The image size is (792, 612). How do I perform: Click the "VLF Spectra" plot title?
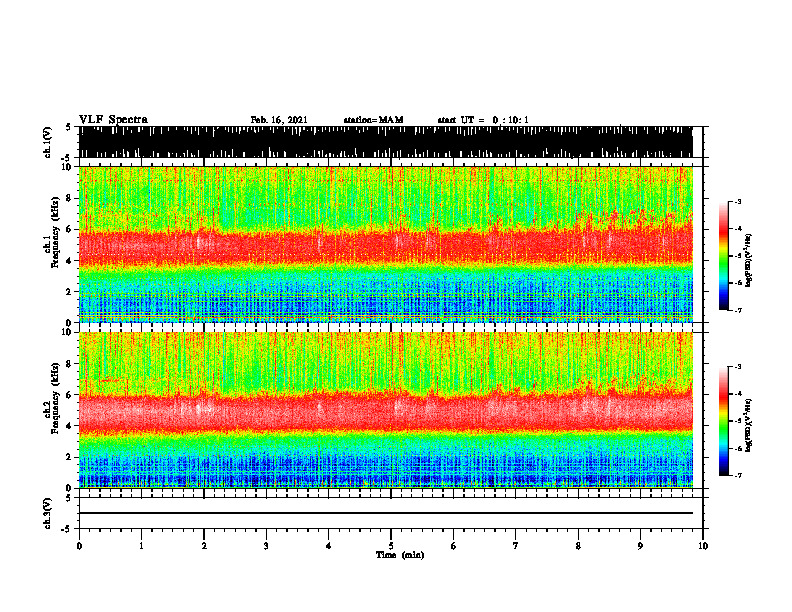pos(113,120)
